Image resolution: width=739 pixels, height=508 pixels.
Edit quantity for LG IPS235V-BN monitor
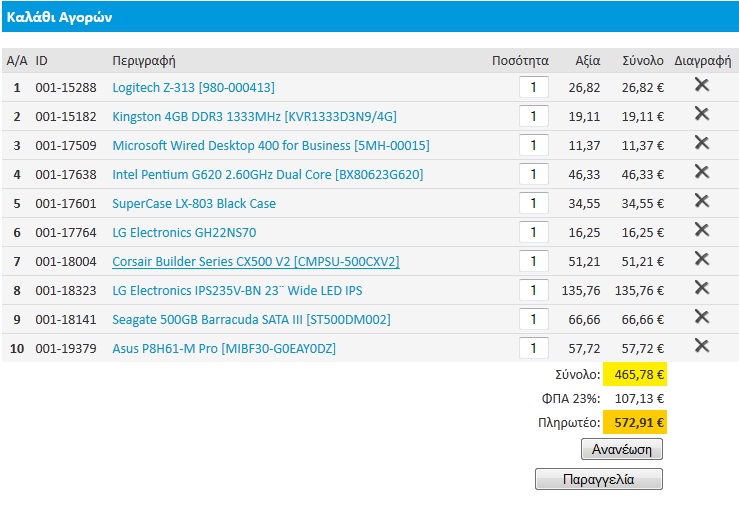tap(534, 290)
